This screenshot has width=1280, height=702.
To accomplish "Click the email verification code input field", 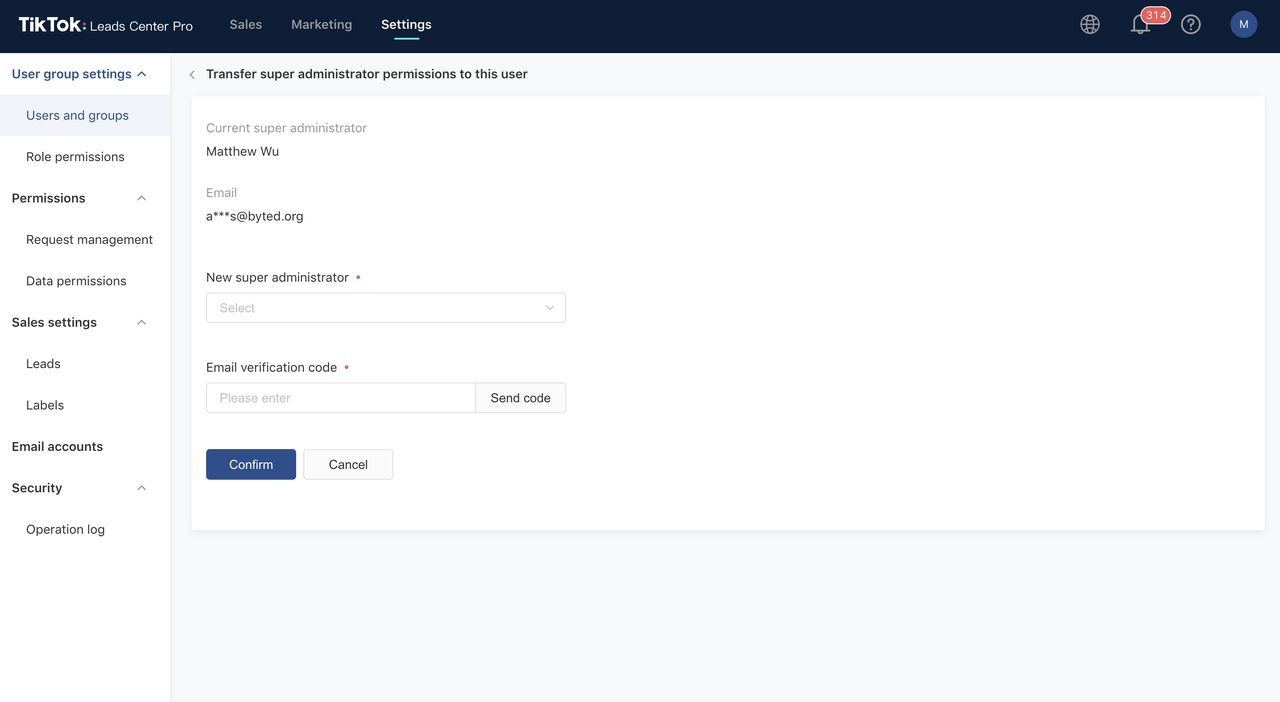I will coord(340,397).
